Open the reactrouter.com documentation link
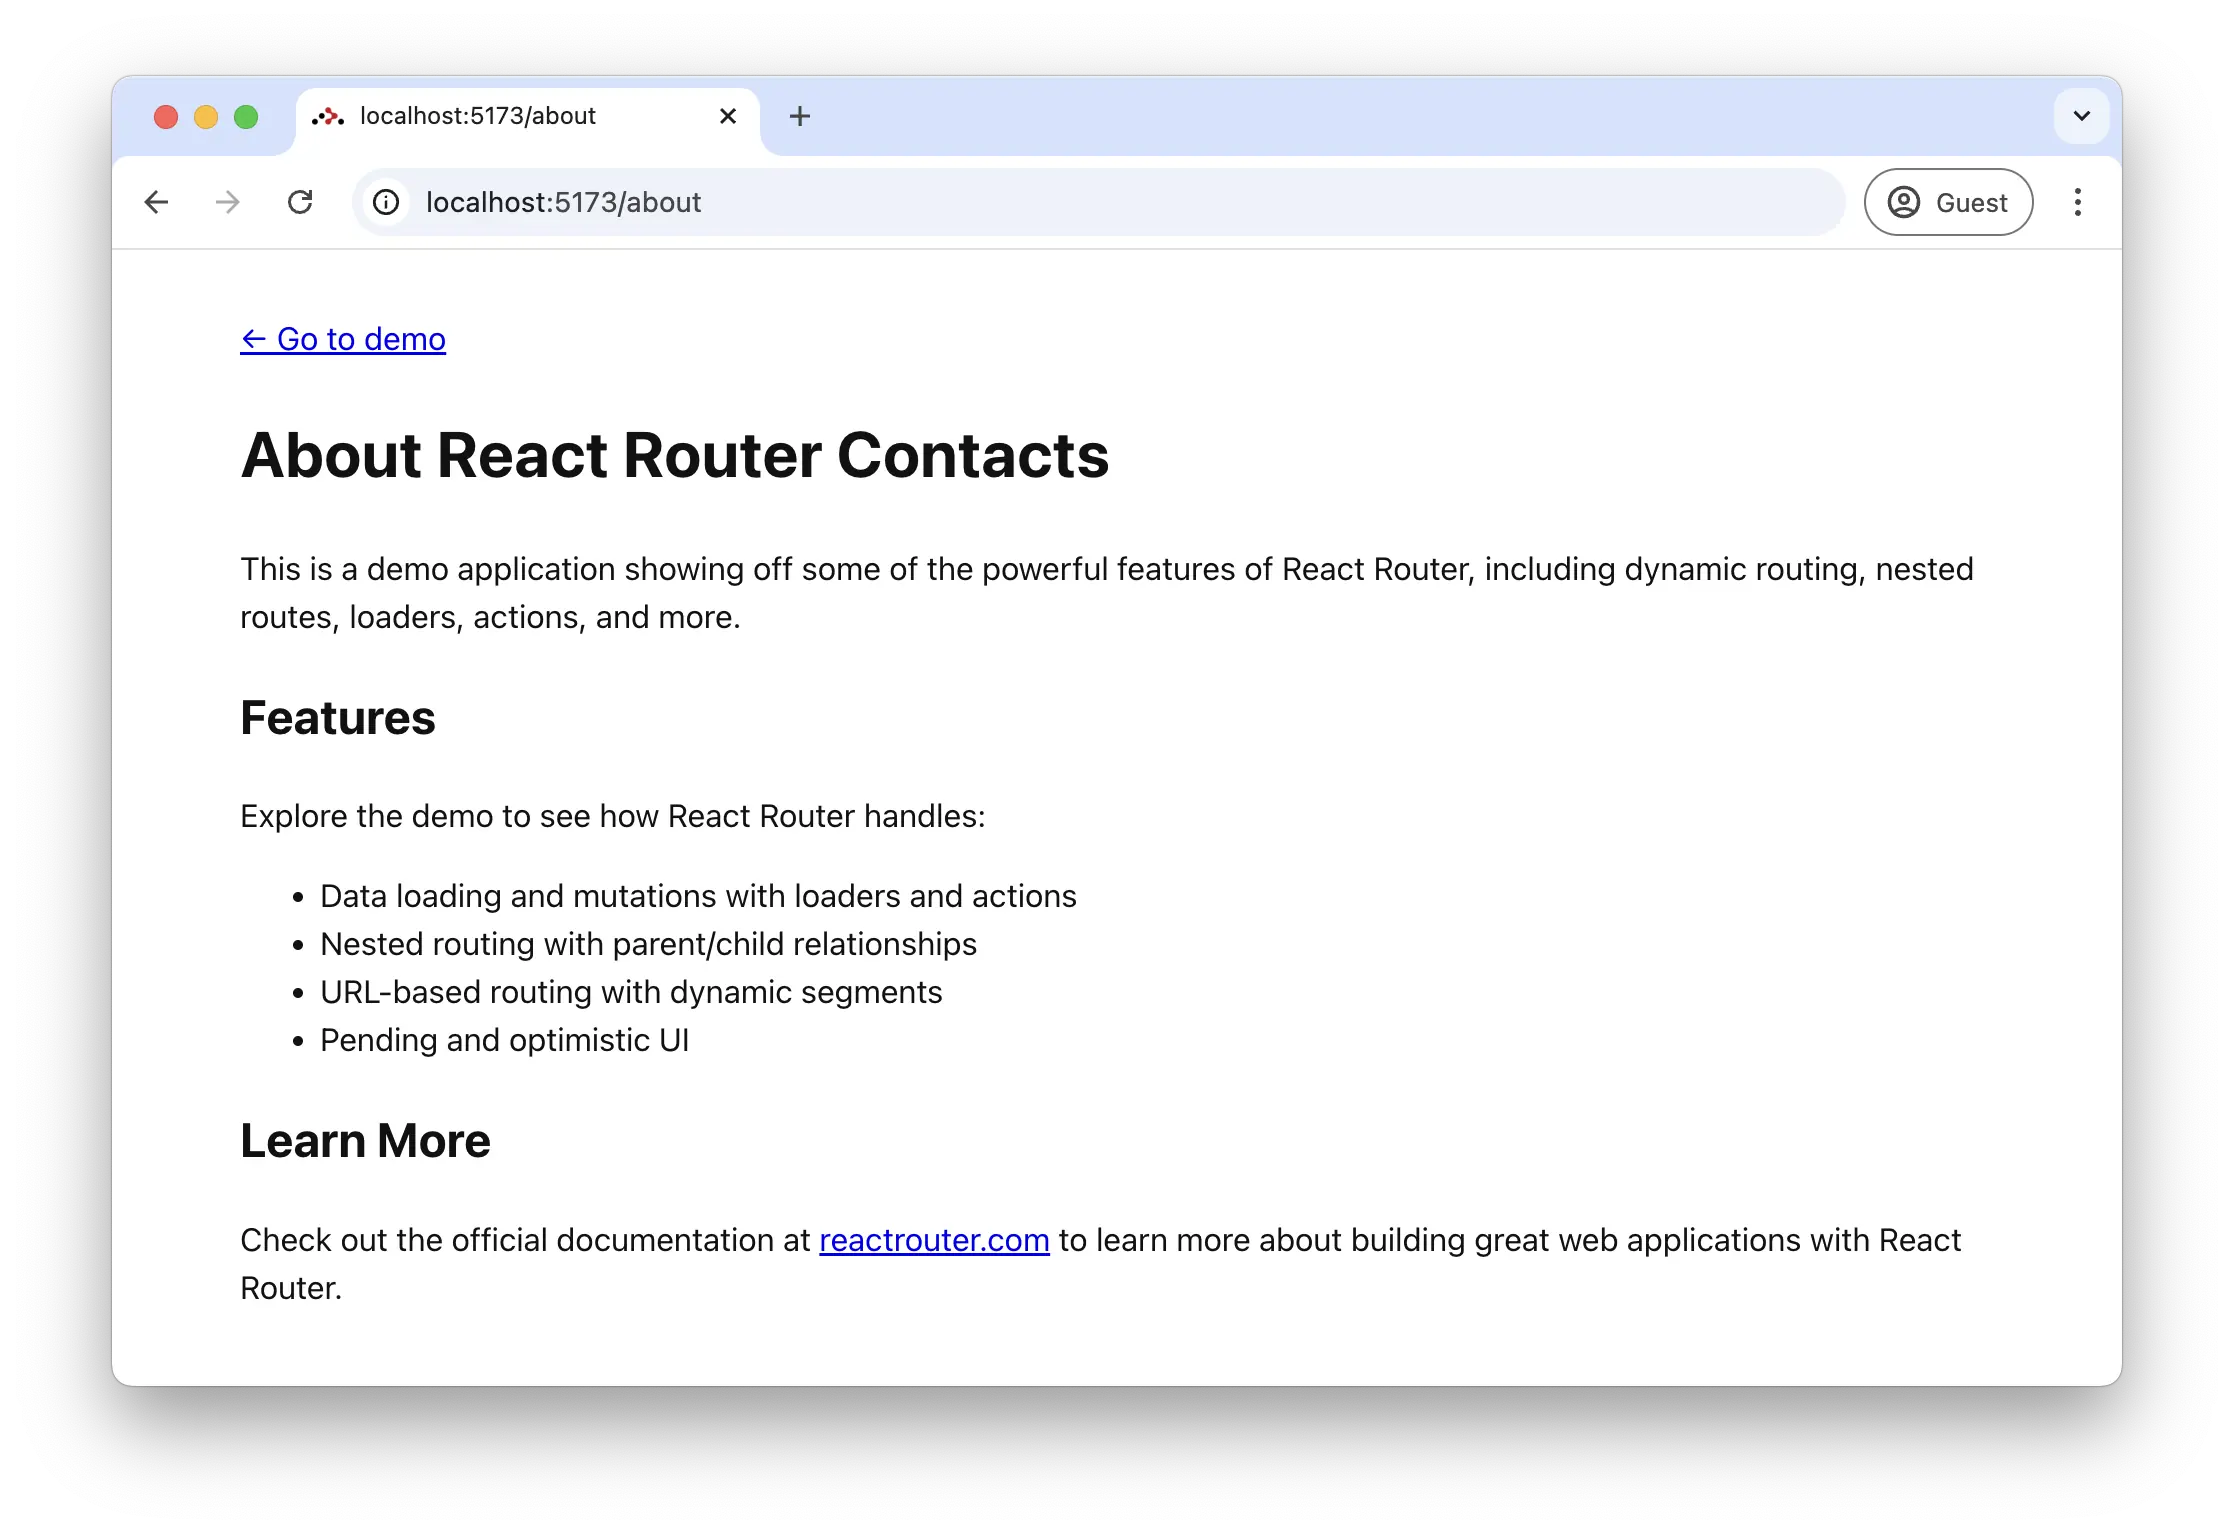This screenshot has width=2234, height=1534. tap(934, 1240)
